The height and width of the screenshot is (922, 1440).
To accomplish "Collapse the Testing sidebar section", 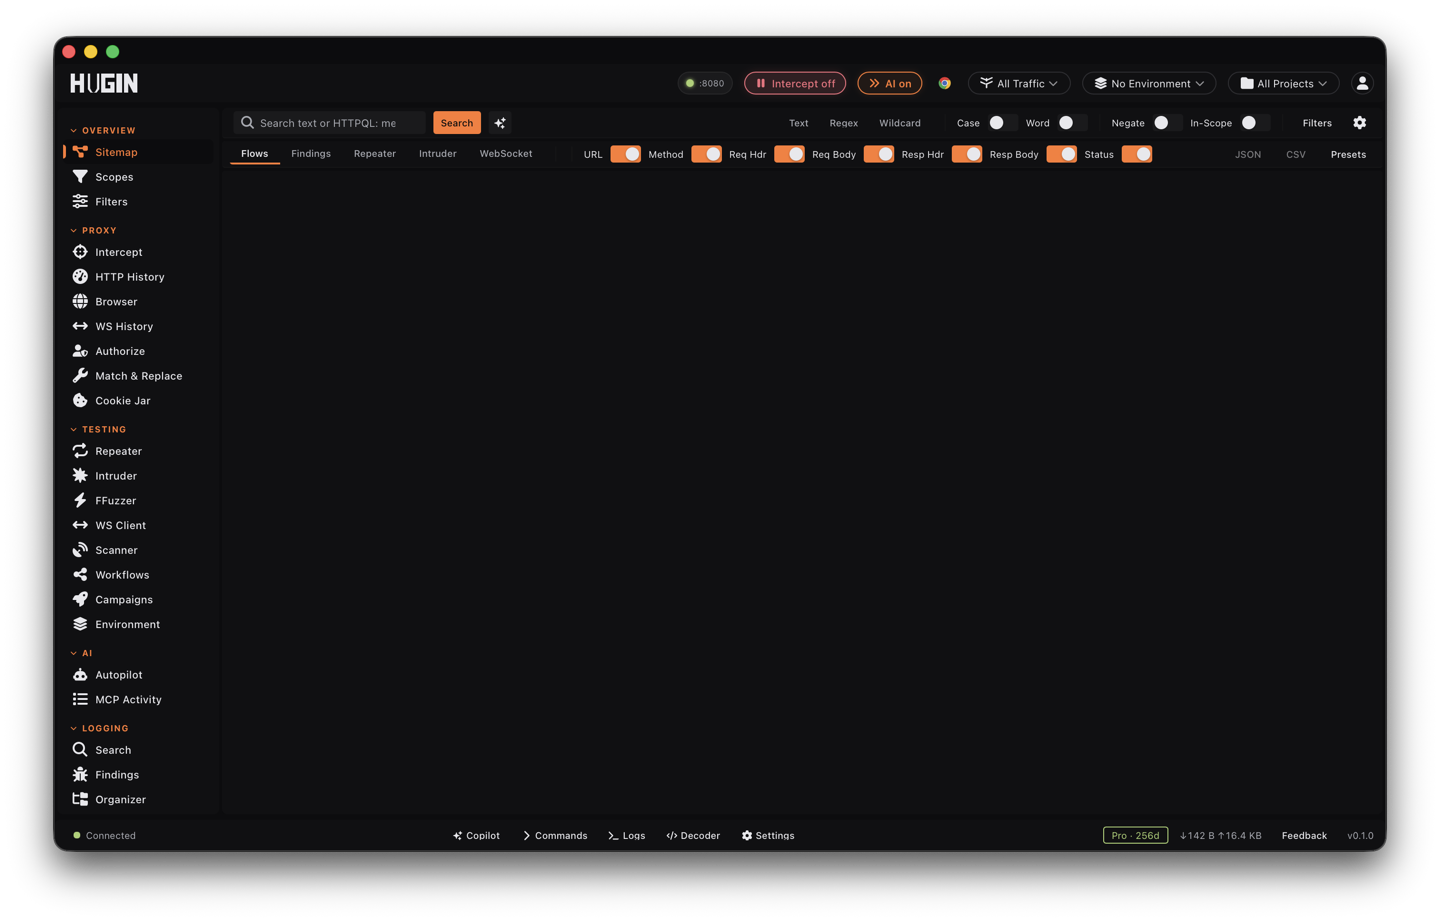I will point(98,429).
